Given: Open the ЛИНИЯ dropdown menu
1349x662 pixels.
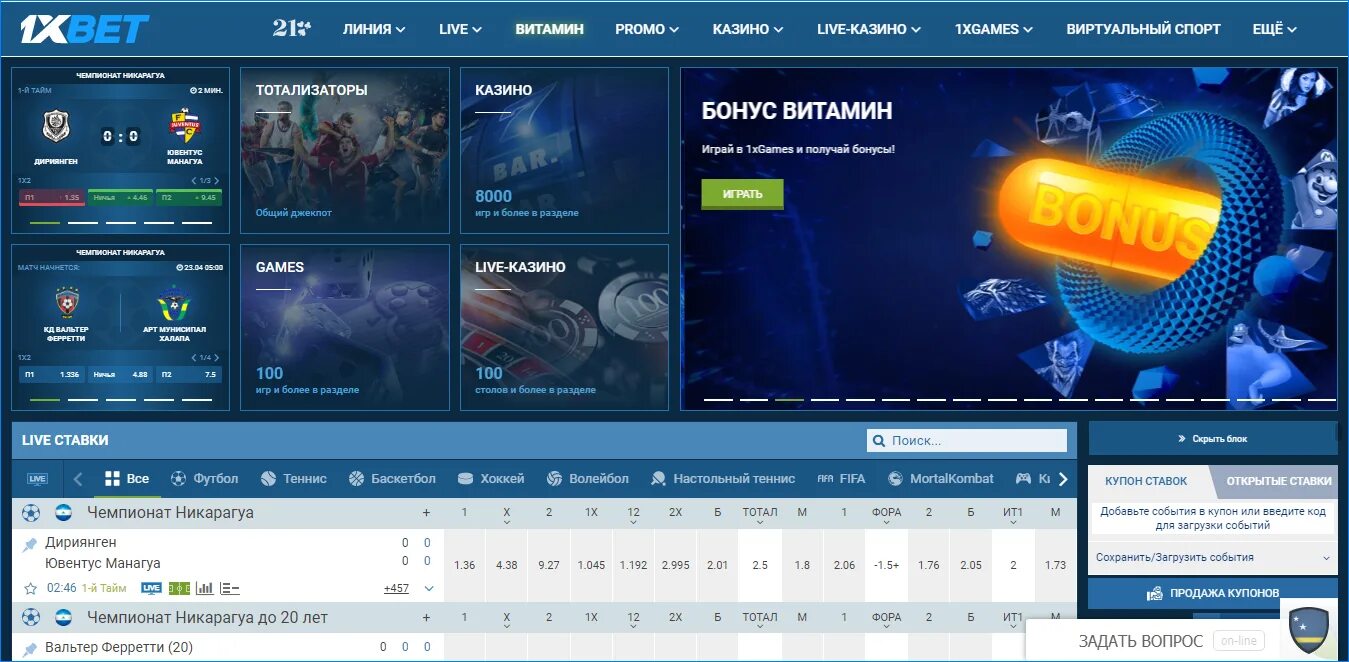Looking at the screenshot, I should [x=374, y=29].
